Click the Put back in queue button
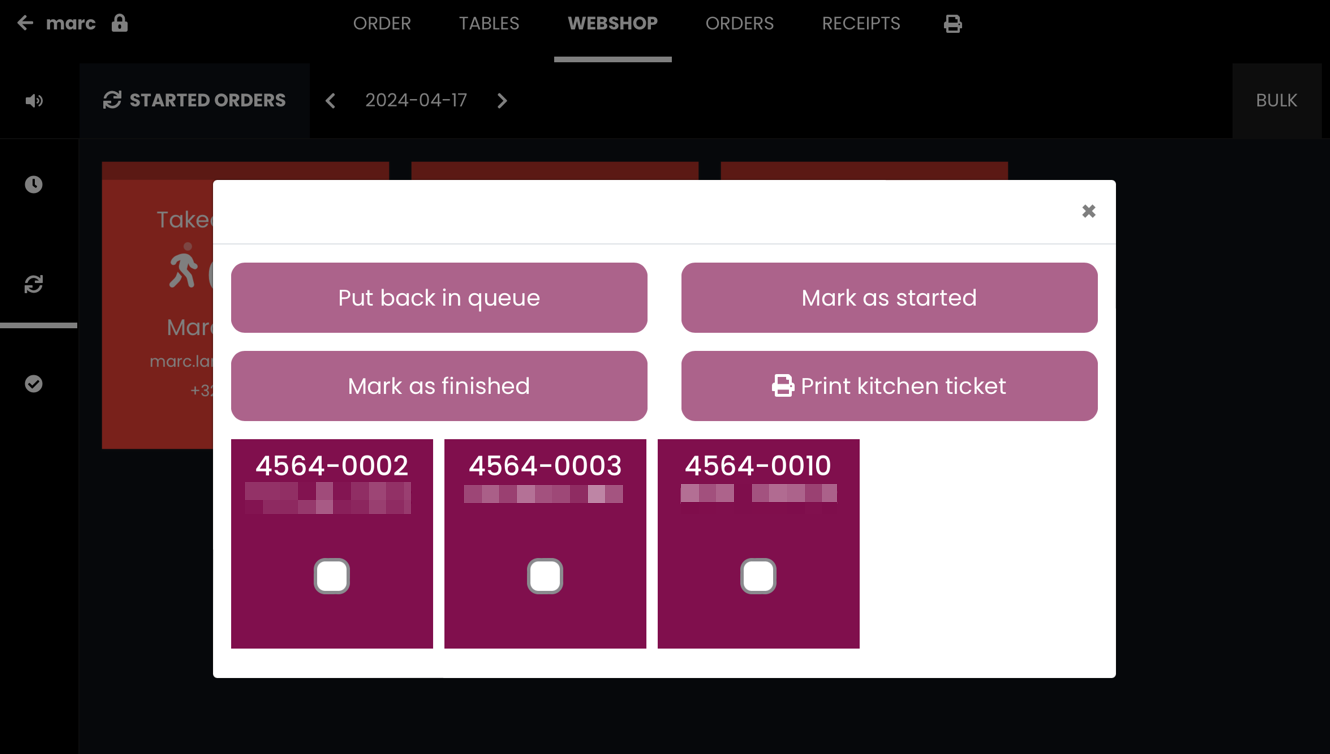This screenshot has height=754, width=1330. point(439,298)
